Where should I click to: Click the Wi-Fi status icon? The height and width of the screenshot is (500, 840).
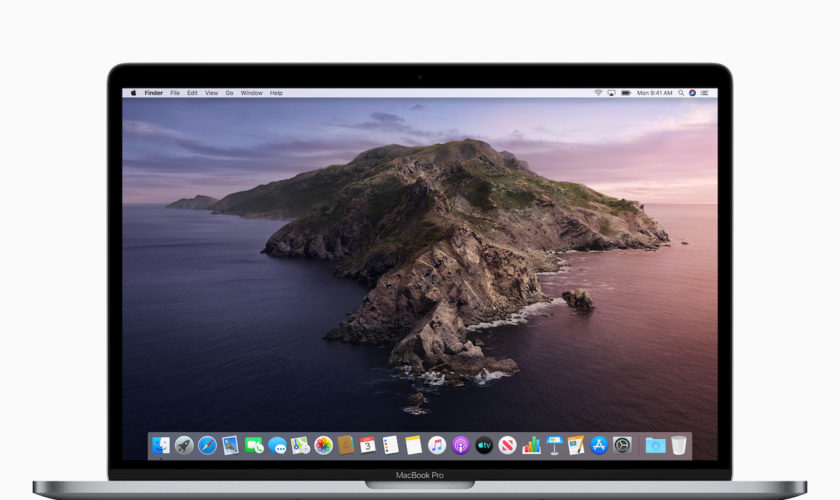(598, 93)
